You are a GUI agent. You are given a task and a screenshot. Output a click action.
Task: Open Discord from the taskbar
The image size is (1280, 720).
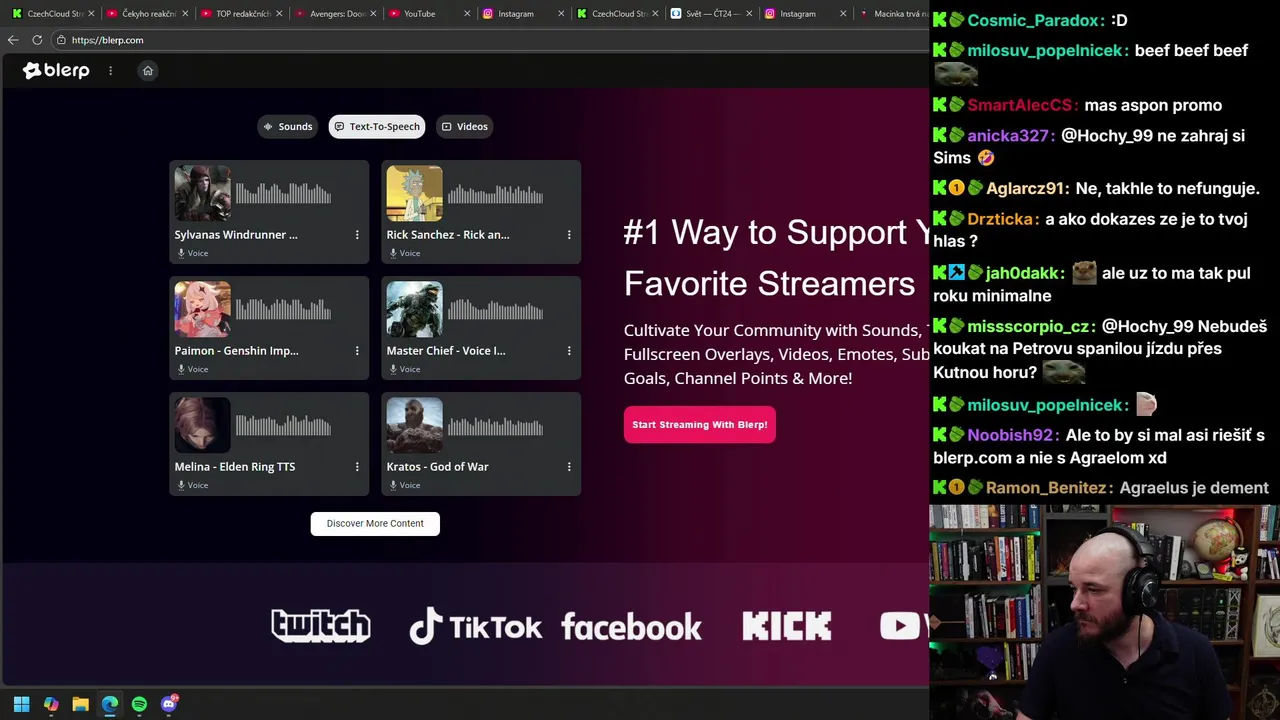(x=169, y=704)
